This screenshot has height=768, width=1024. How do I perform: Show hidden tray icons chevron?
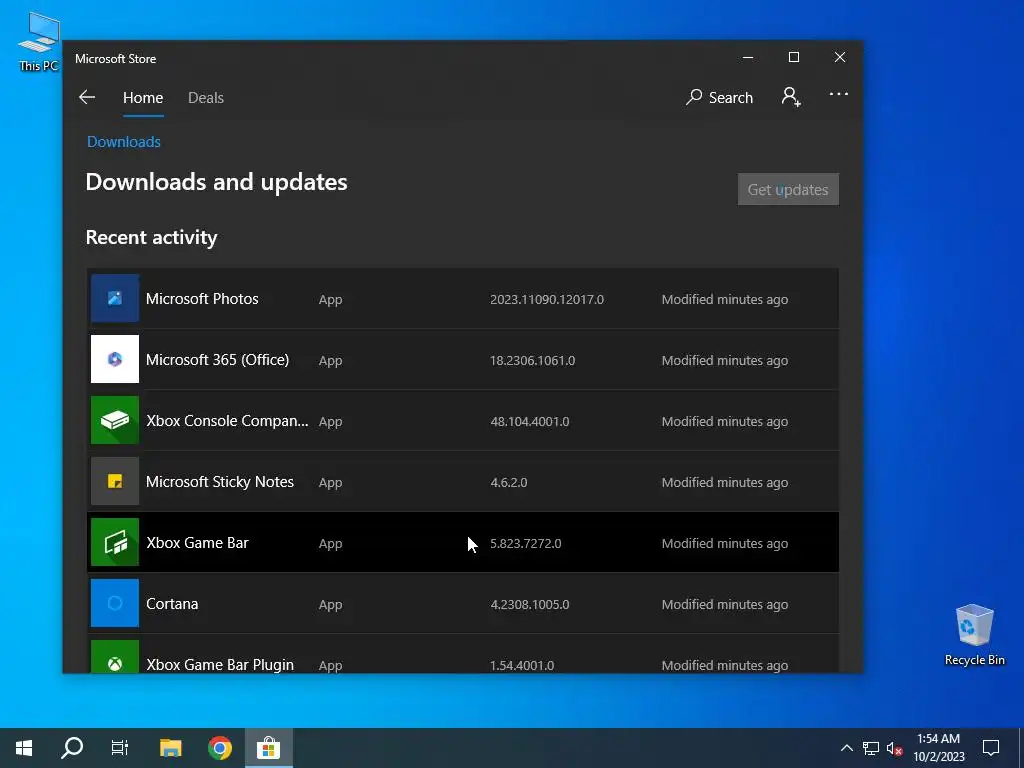[846, 748]
